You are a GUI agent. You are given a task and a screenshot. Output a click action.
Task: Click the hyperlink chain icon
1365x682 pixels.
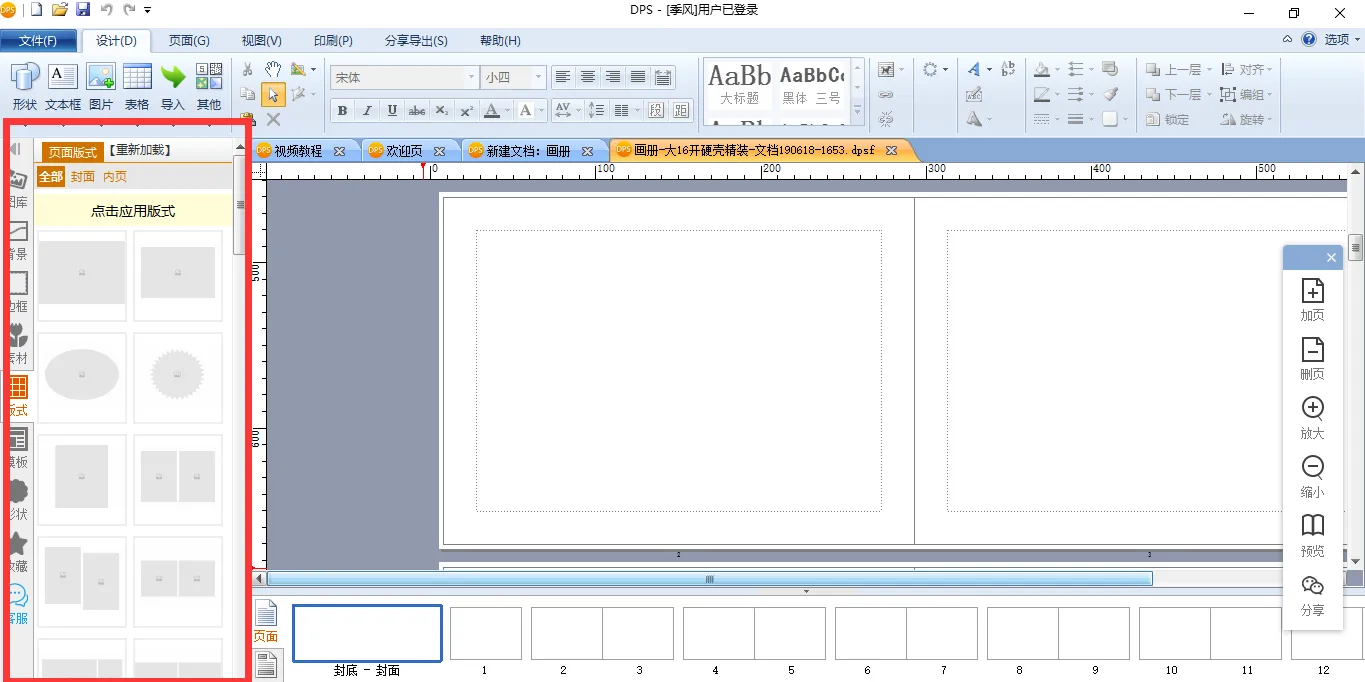point(886,94)
